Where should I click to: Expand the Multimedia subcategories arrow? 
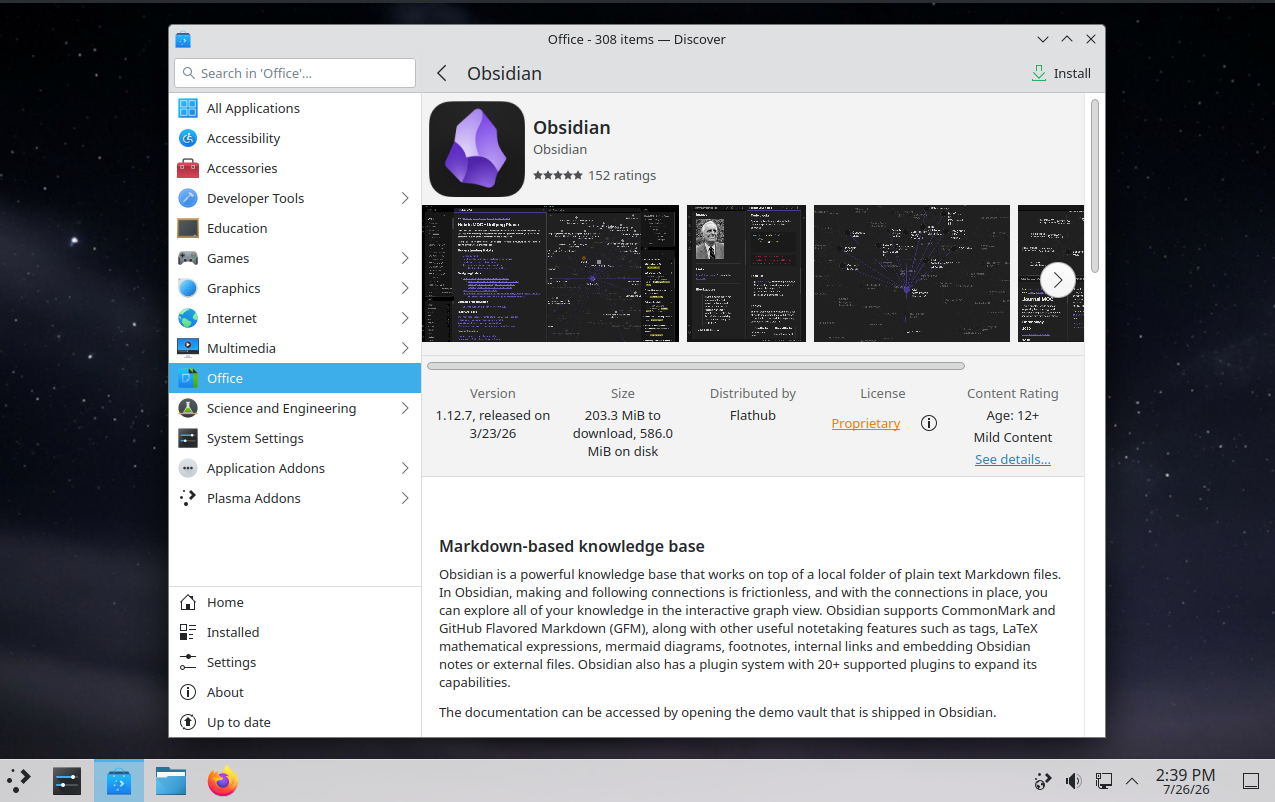405,348
